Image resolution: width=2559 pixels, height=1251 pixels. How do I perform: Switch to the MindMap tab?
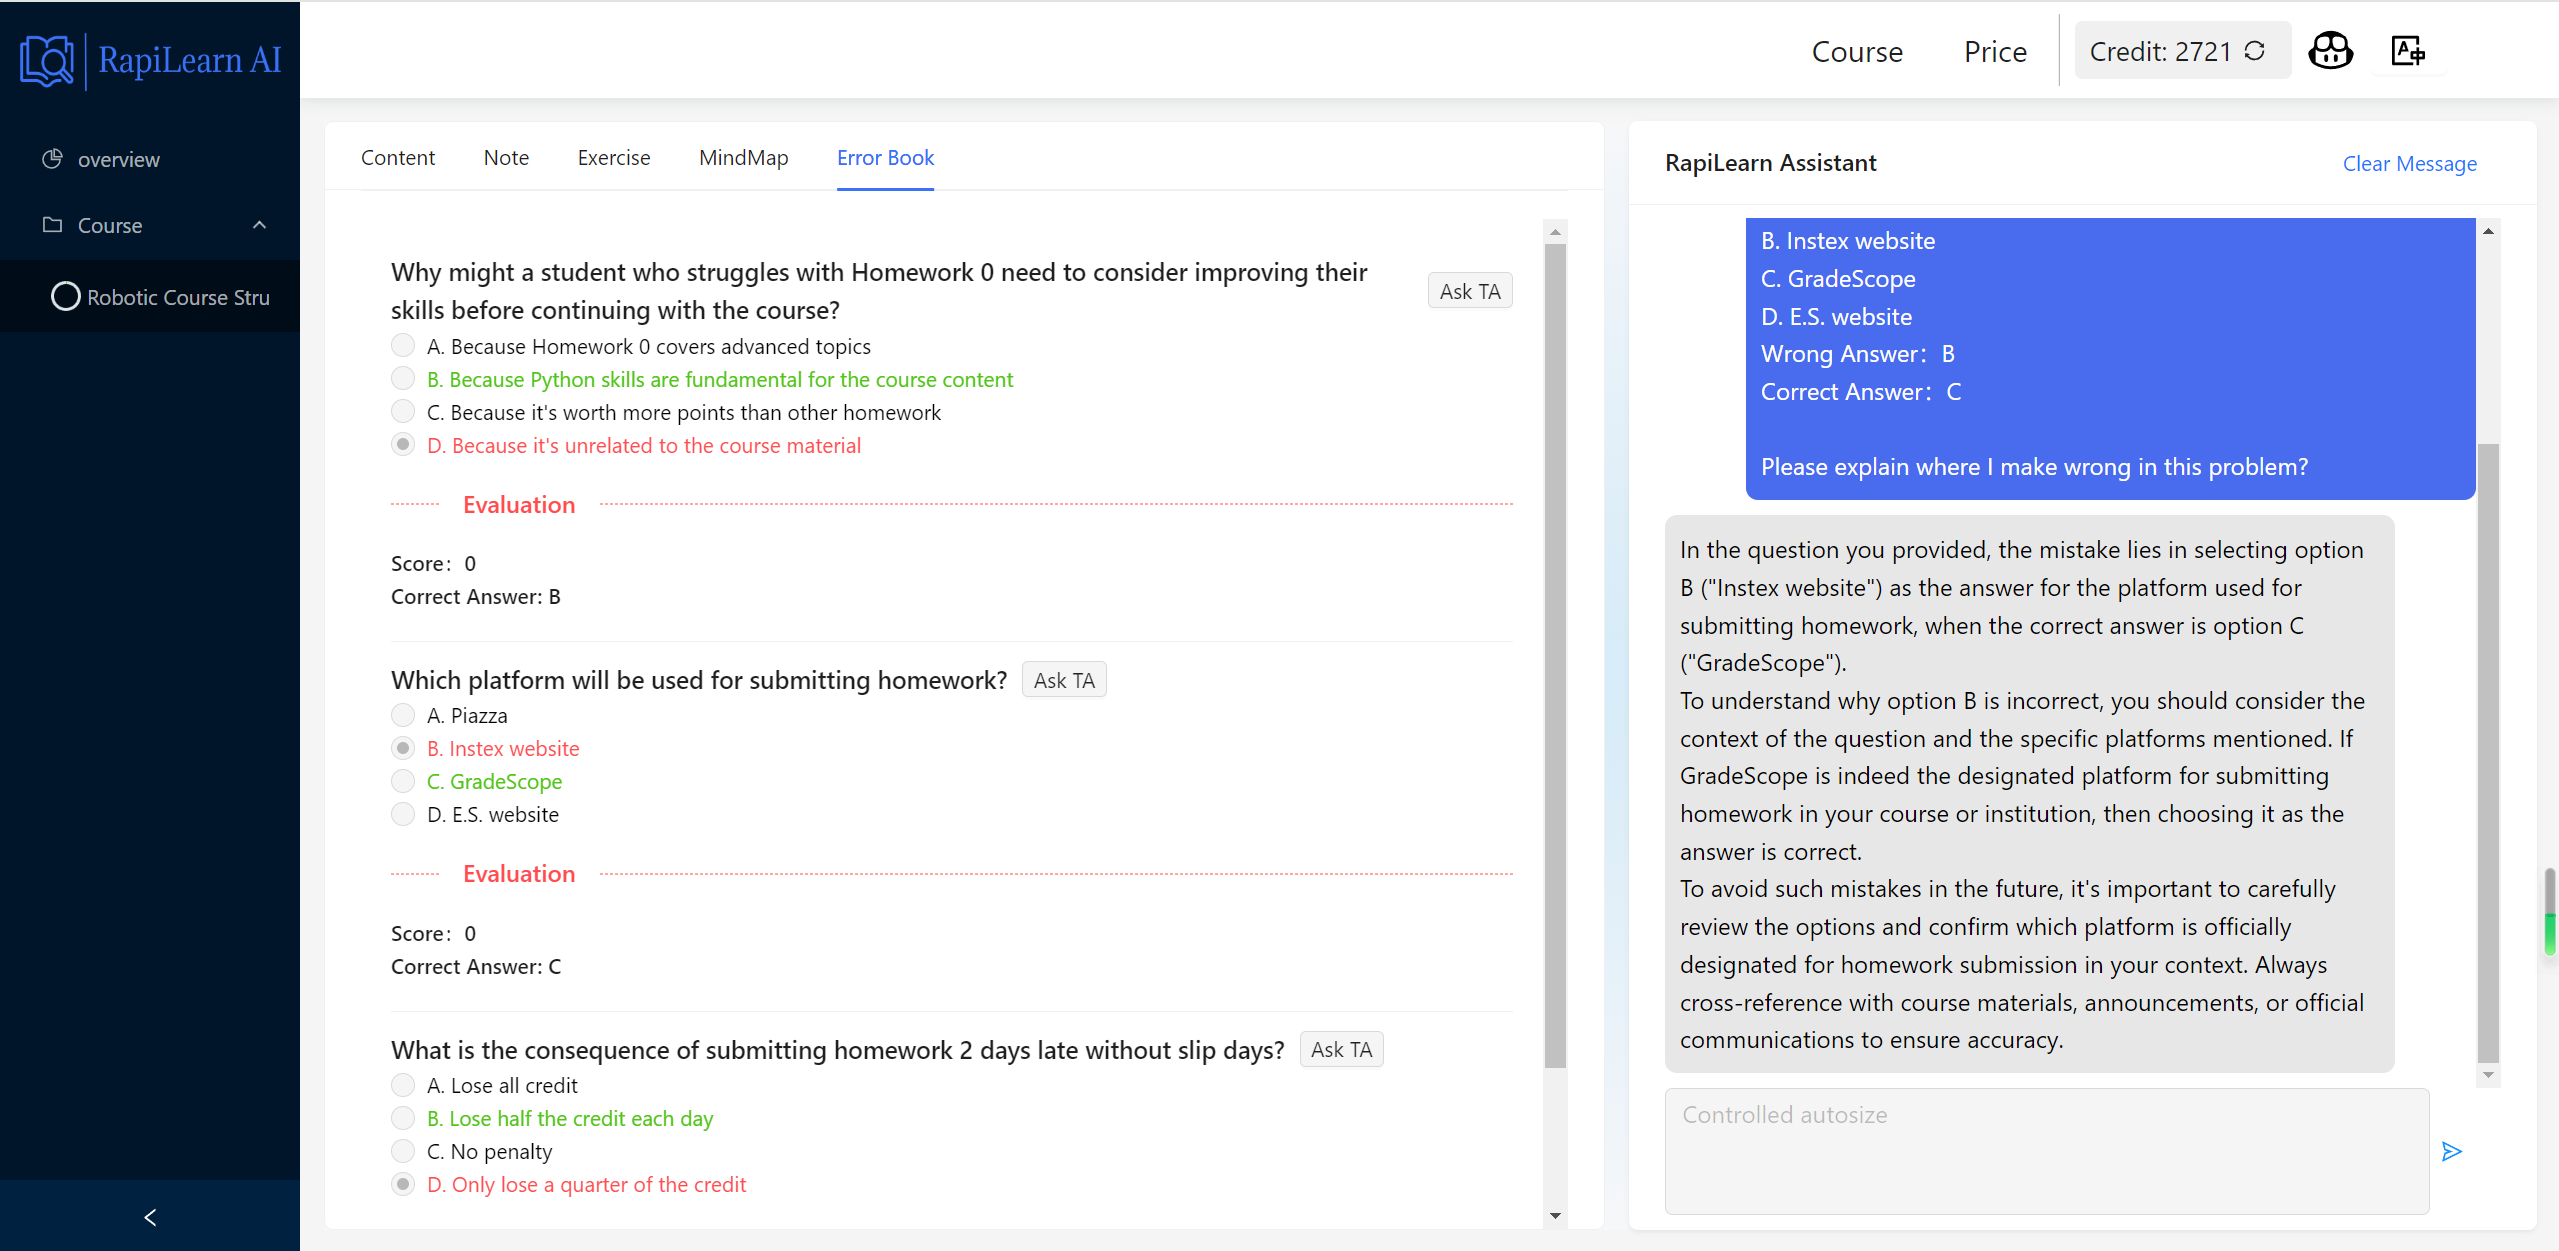[743, 158]
